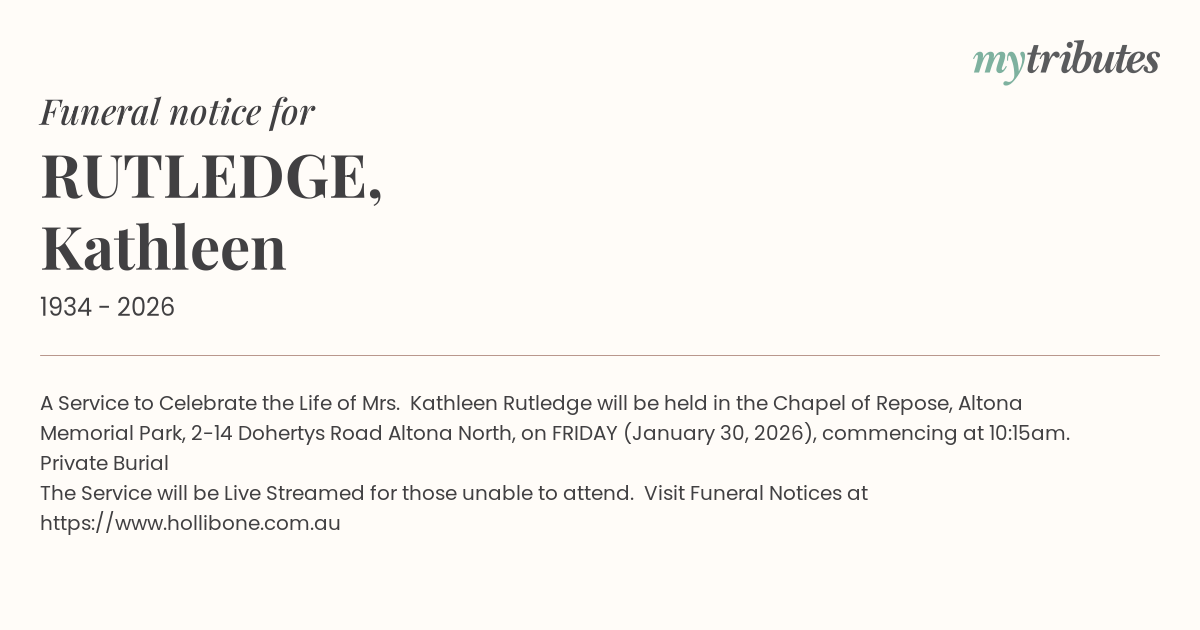Click the "Funeral notice for" heading
The height and width of the screenshot is (630, 1200).
pos(177,112)
